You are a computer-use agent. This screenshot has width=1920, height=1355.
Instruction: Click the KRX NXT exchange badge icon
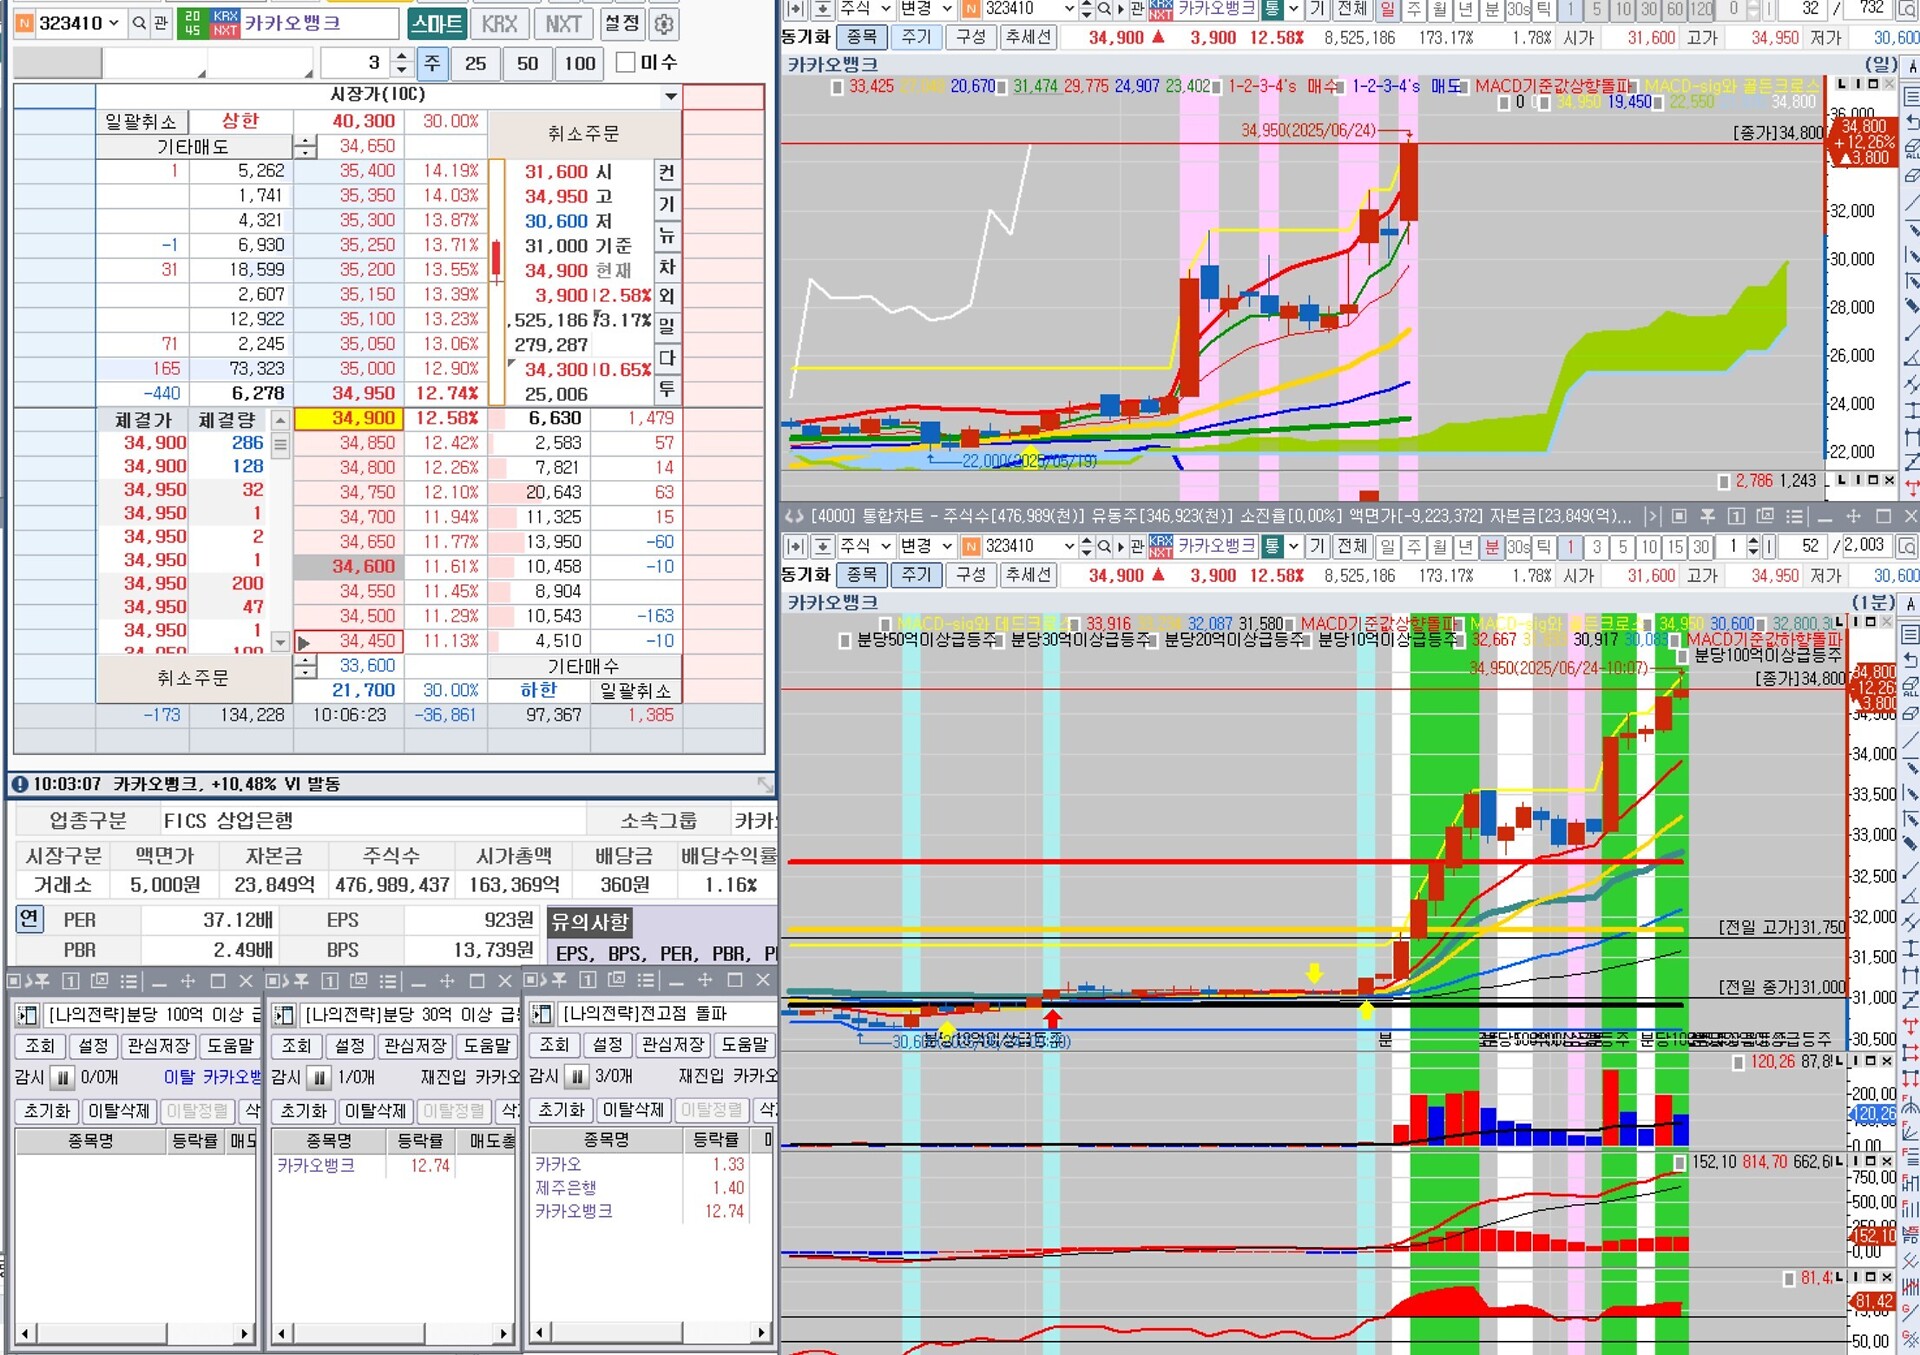tap(225, 23)
